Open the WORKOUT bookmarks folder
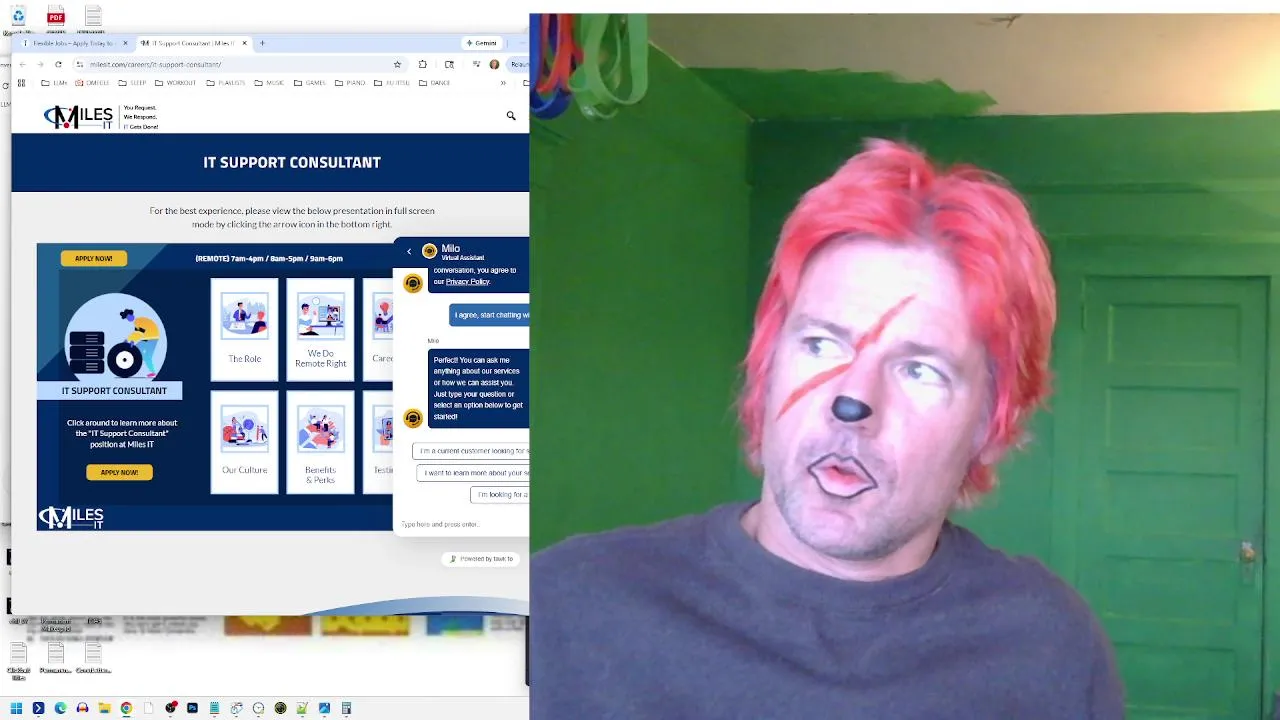This screenshot has width=1280, height=720. coord(175,83)
